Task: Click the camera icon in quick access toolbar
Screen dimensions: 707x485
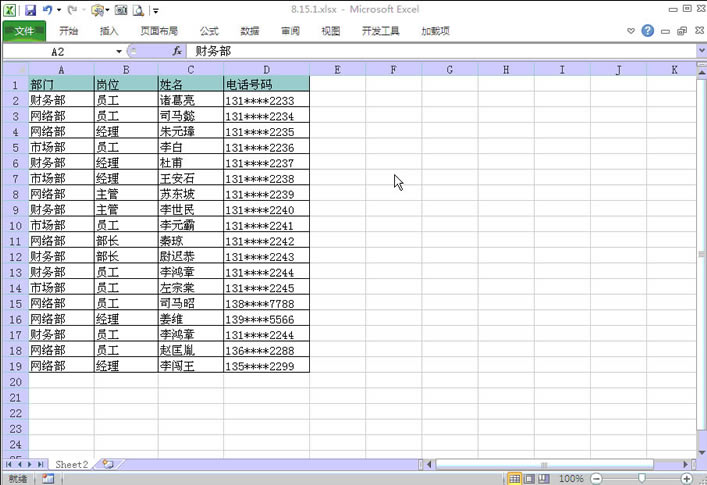Action: click(x=121, y=10)
